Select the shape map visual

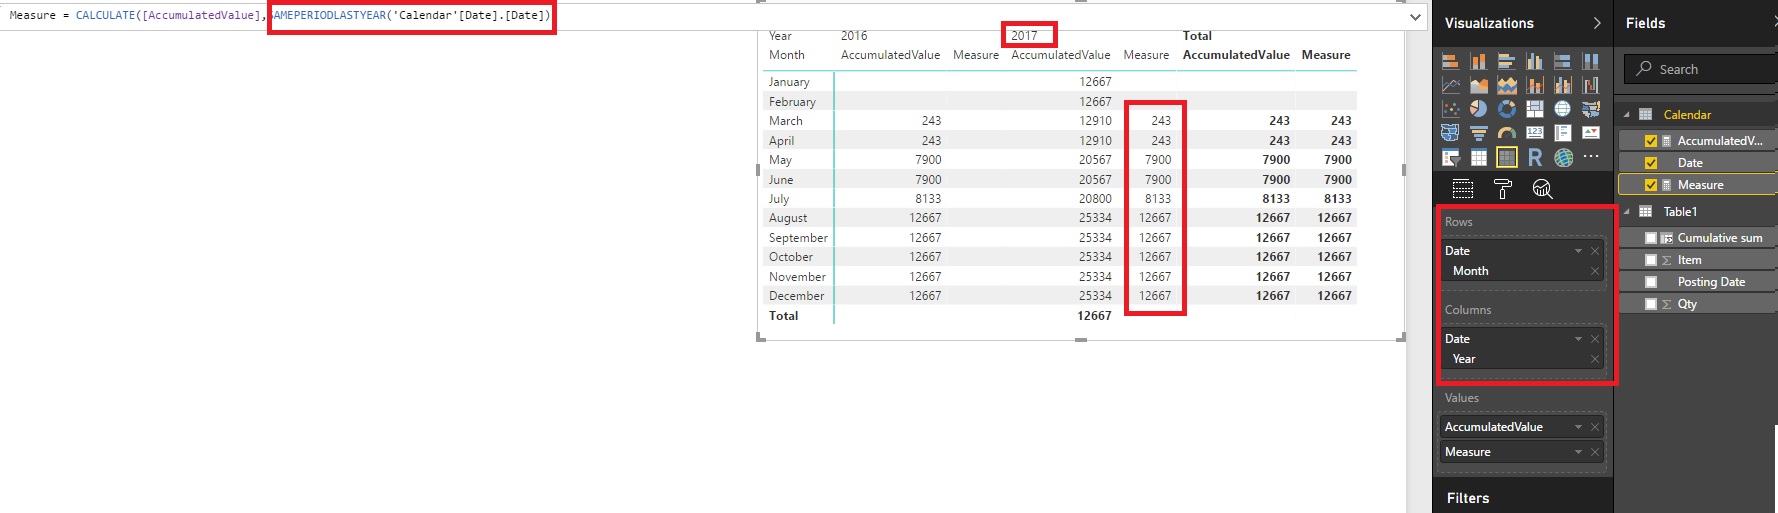1450,132
